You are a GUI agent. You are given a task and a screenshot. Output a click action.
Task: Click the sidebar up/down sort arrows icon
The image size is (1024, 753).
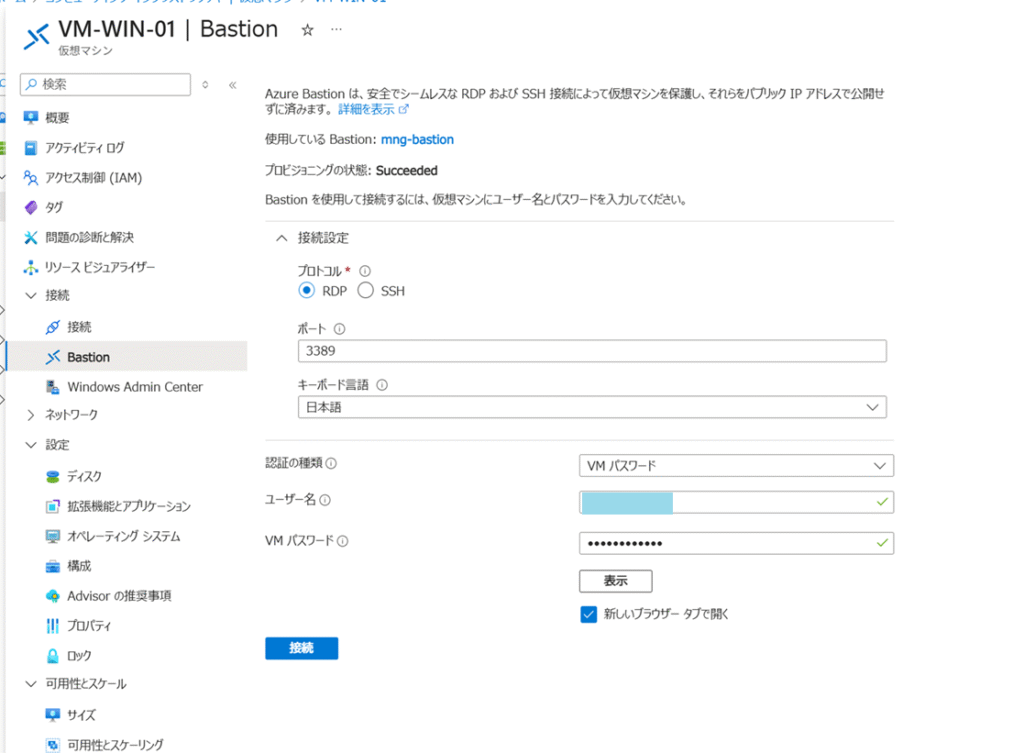[x=205, y=85]
